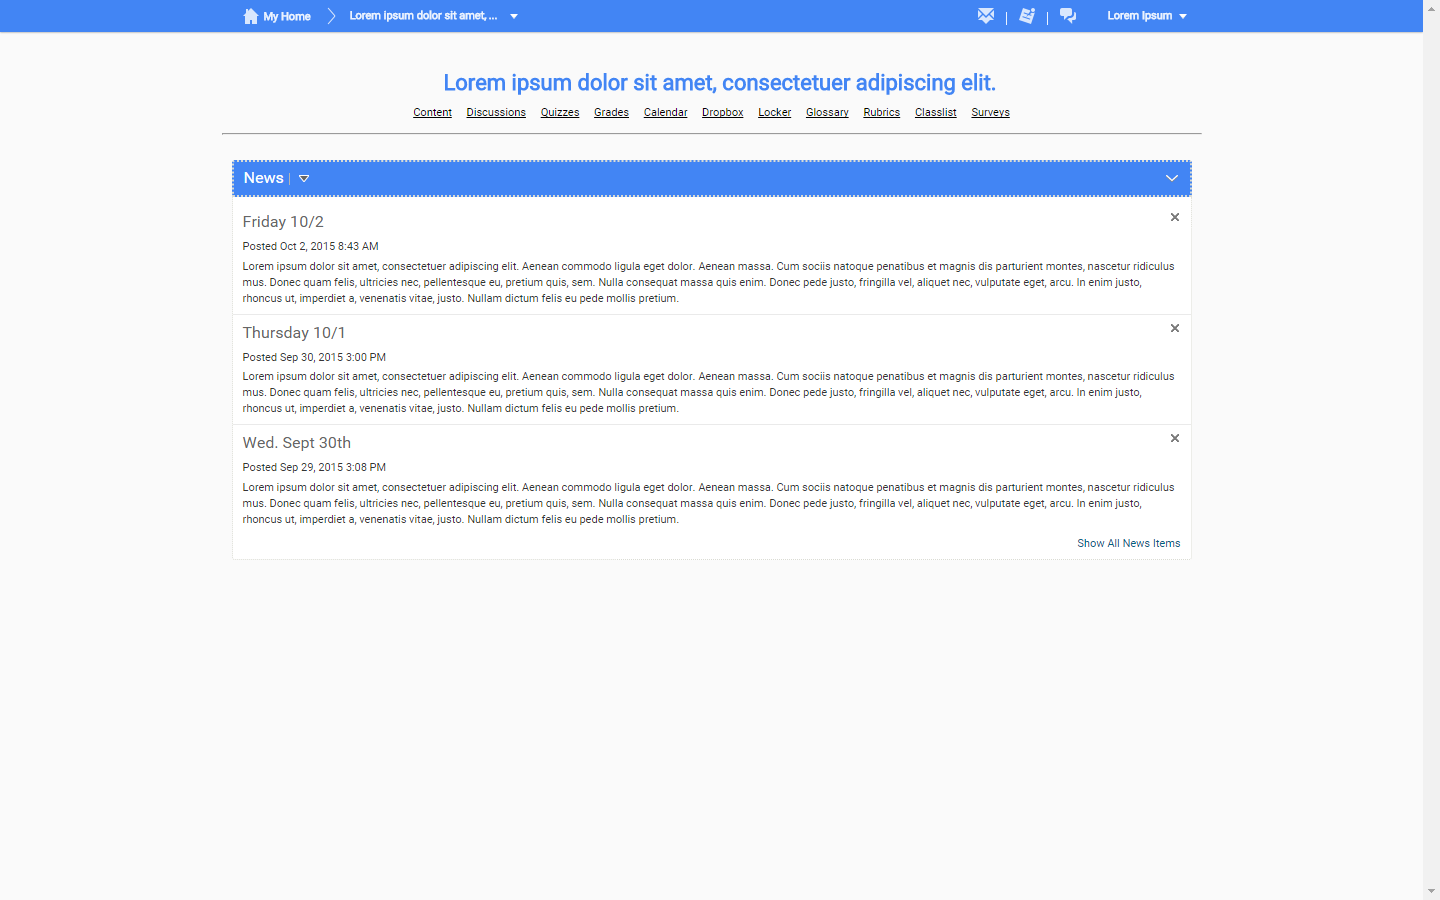Dismiss the Wed. Sept 30th news item
Image resolution: width=1440 pixels, height=900 pixels.
pyautogui.click(x=1175, y=438)
